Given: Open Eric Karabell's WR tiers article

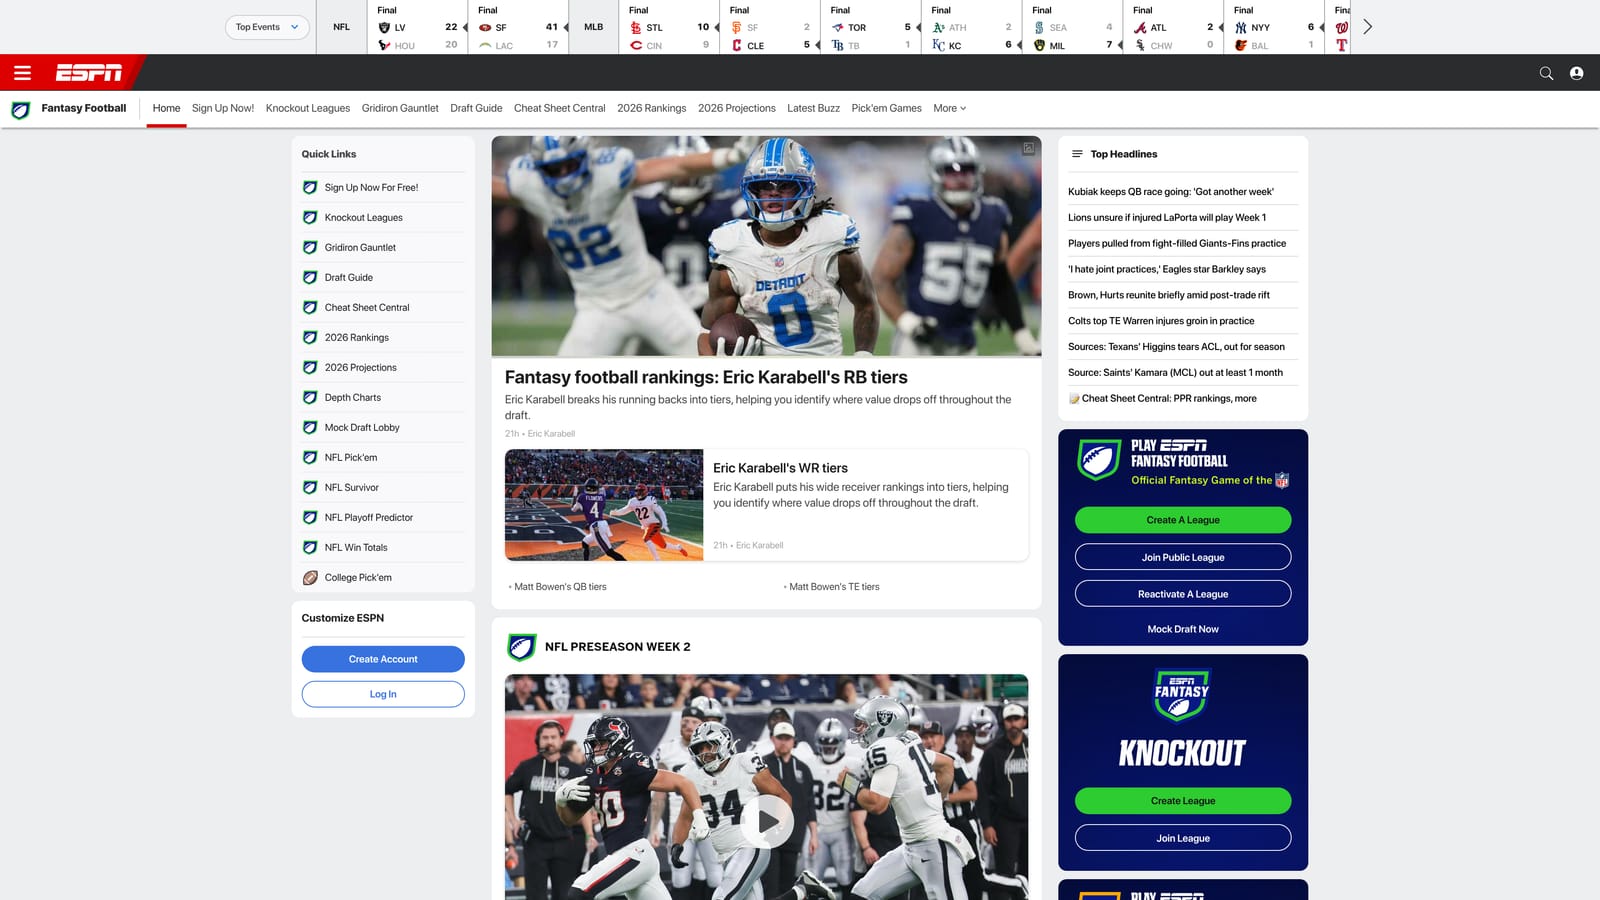Looking at the screenshot, I should point(780,468).
